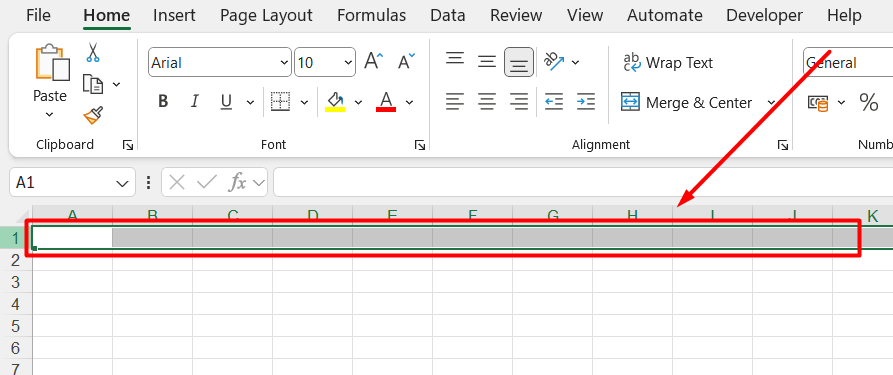Switch to the Data tab
This screenshot has width=893, height=375.
point(448,15)
